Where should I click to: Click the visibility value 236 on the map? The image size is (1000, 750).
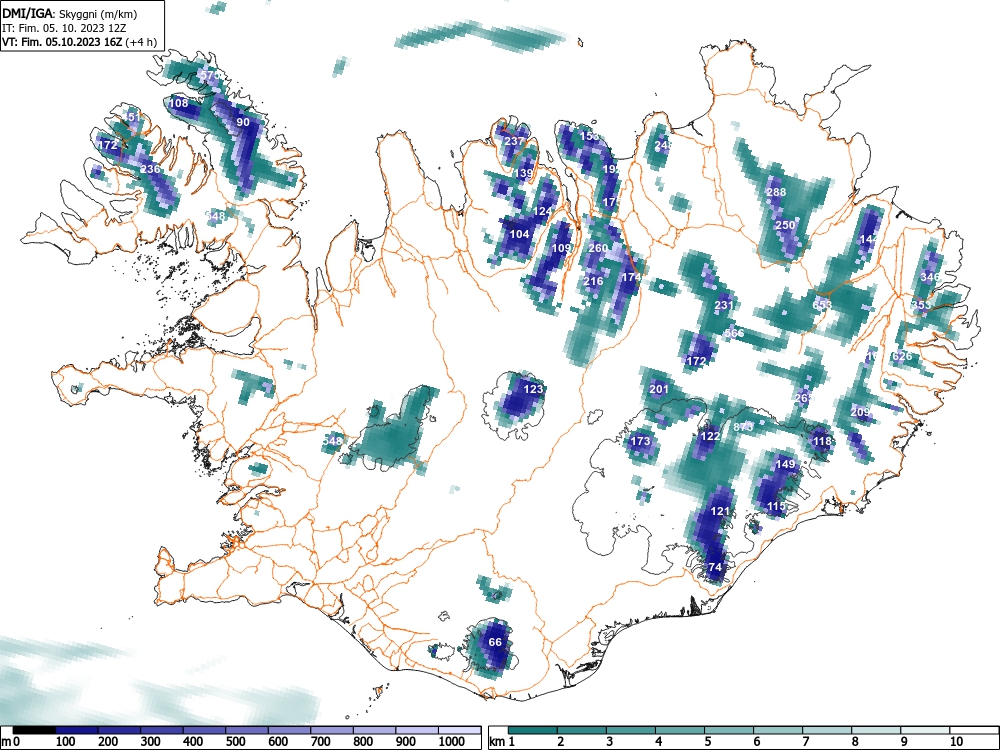151,169
